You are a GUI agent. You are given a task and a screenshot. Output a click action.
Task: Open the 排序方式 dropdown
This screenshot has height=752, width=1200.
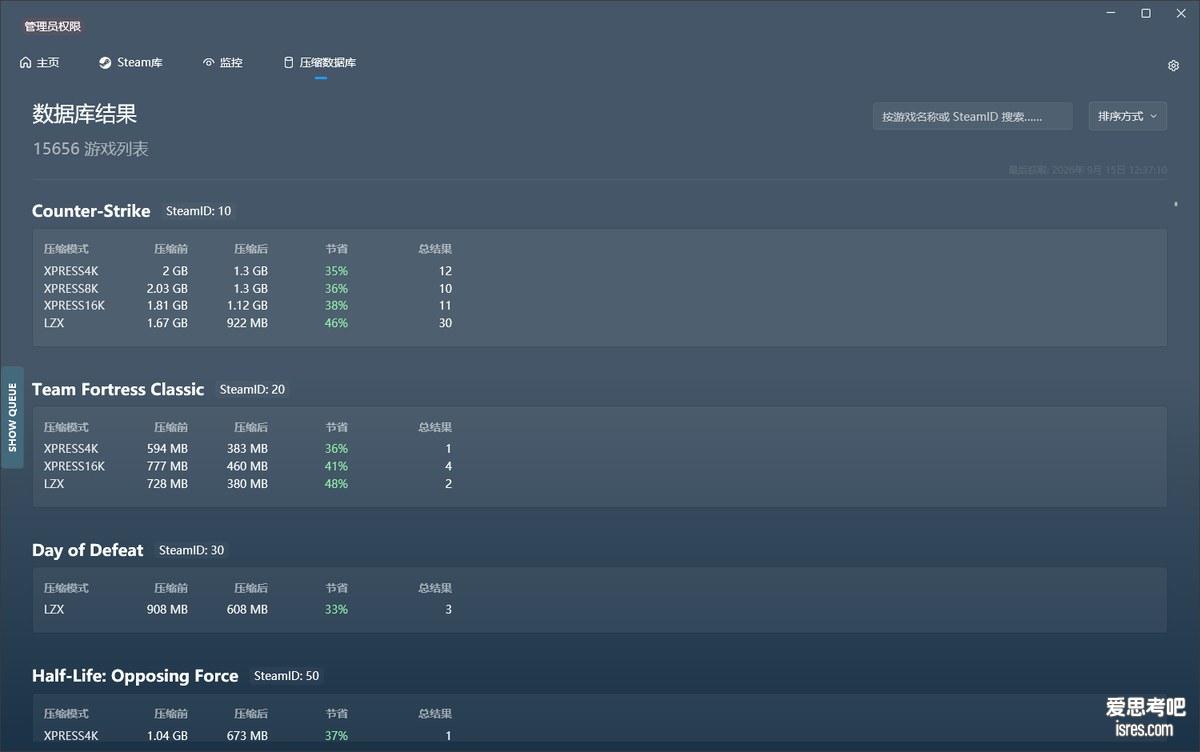1127,116
